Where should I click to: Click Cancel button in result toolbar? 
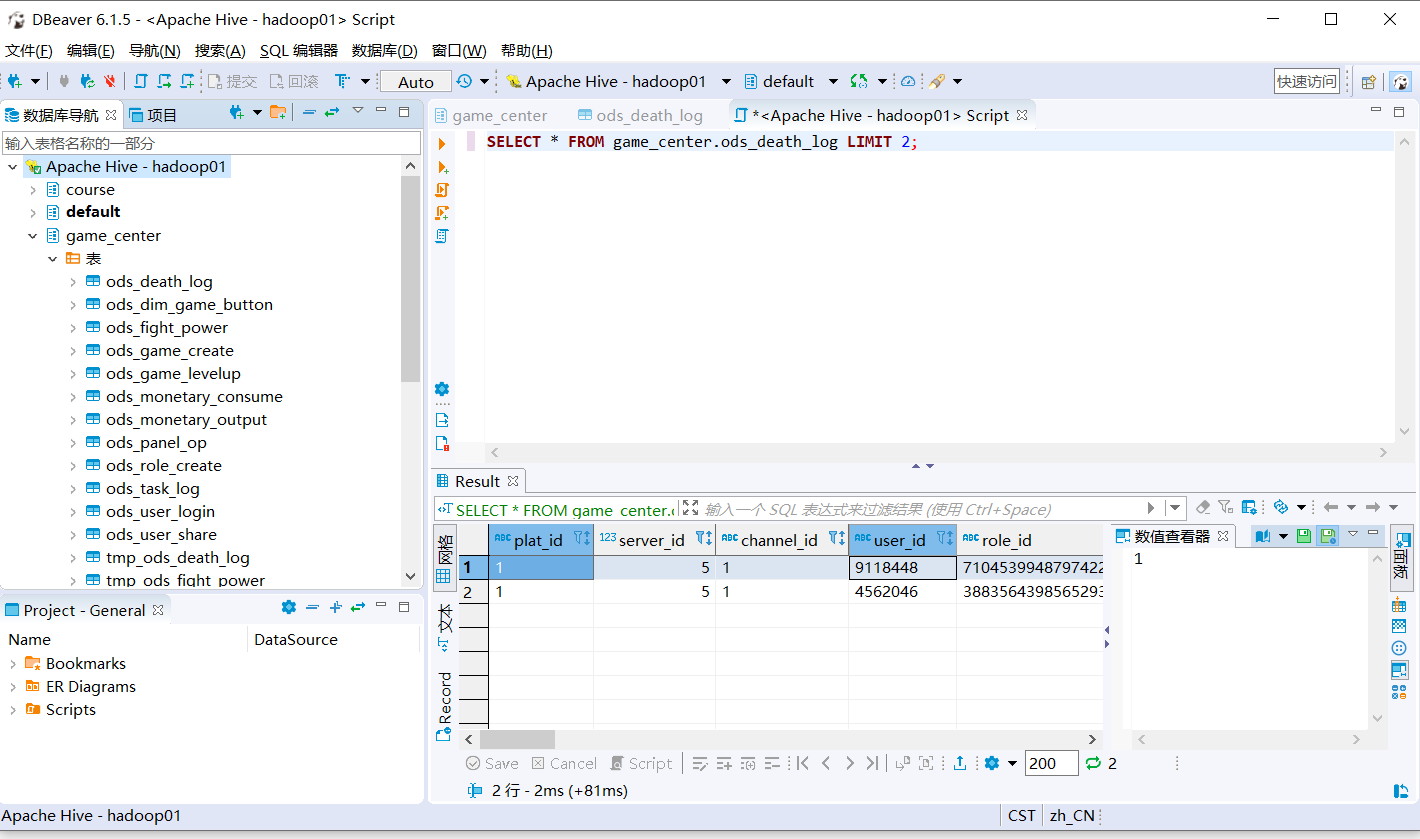point(564,763)
